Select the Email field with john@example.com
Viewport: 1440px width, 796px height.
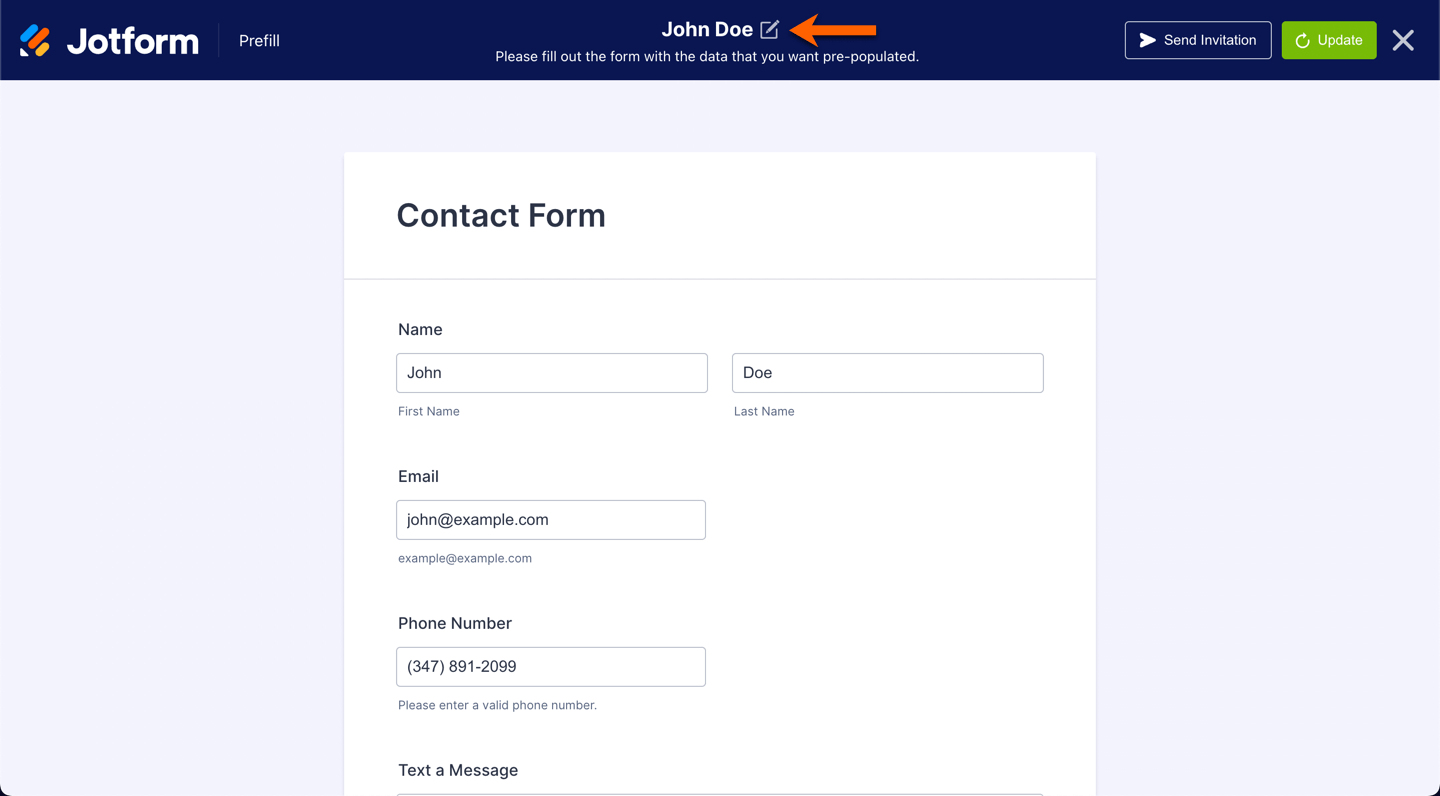coord(550,520)
